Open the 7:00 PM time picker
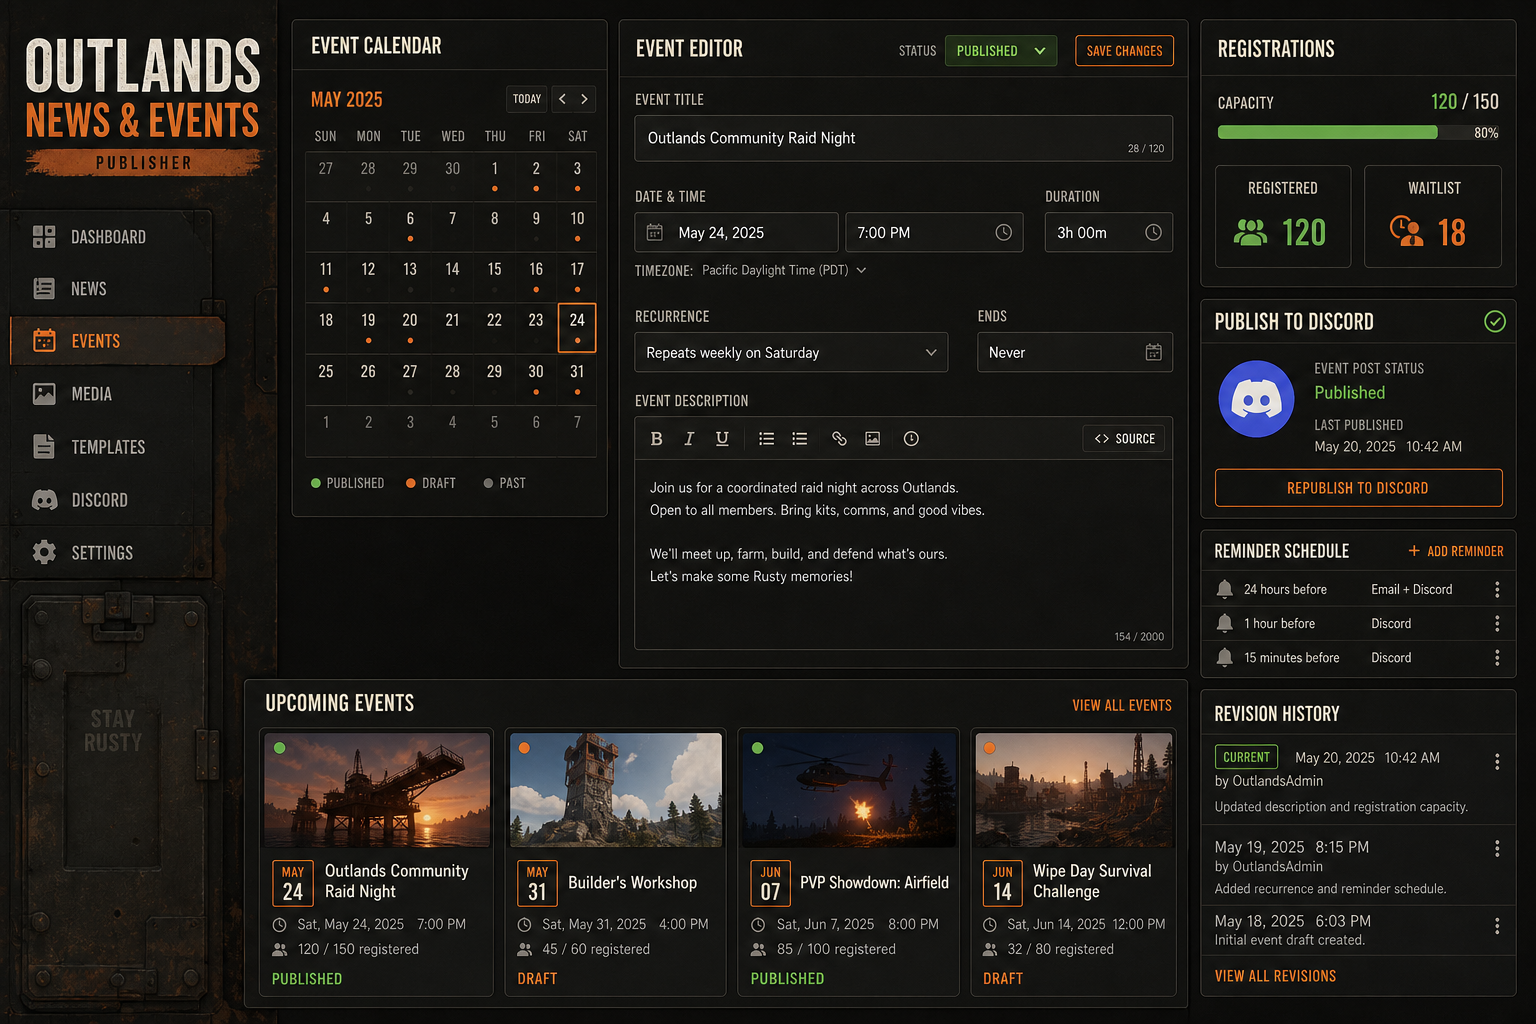Image resolution: width=1536 pixels, height=1024 pixels. (934, 233)
